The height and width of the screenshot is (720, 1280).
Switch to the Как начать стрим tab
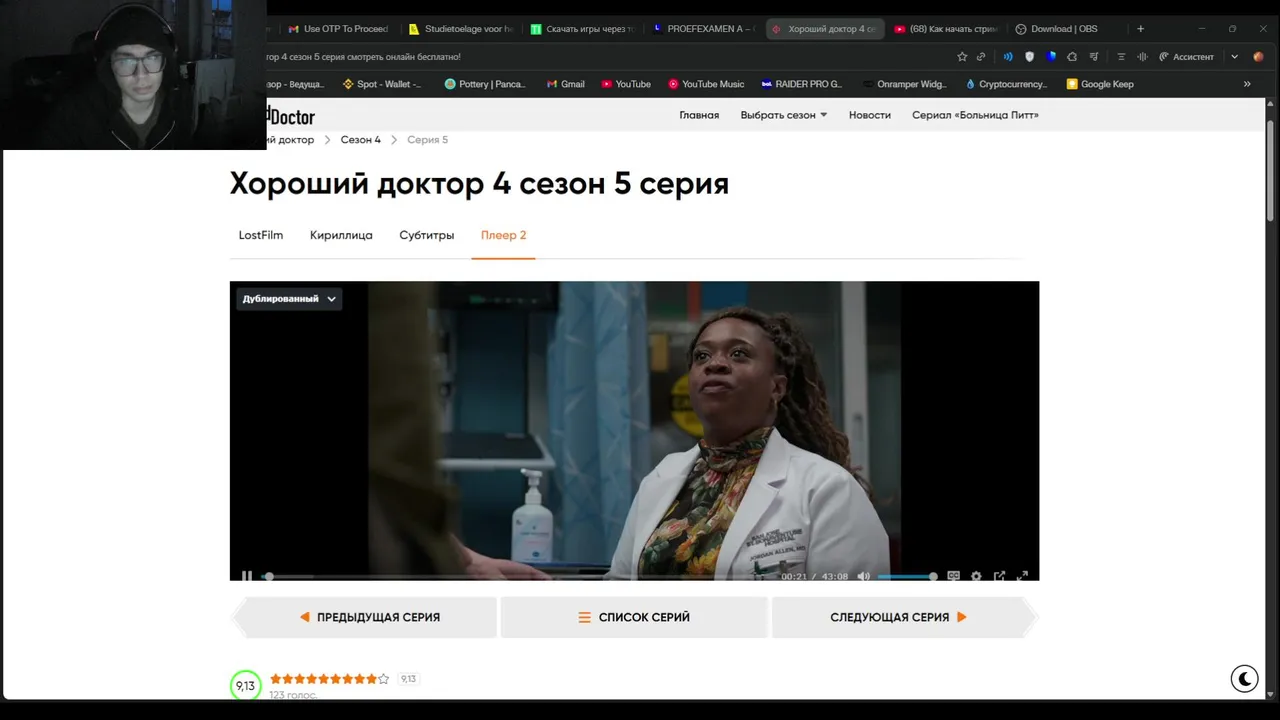point(946,29)
